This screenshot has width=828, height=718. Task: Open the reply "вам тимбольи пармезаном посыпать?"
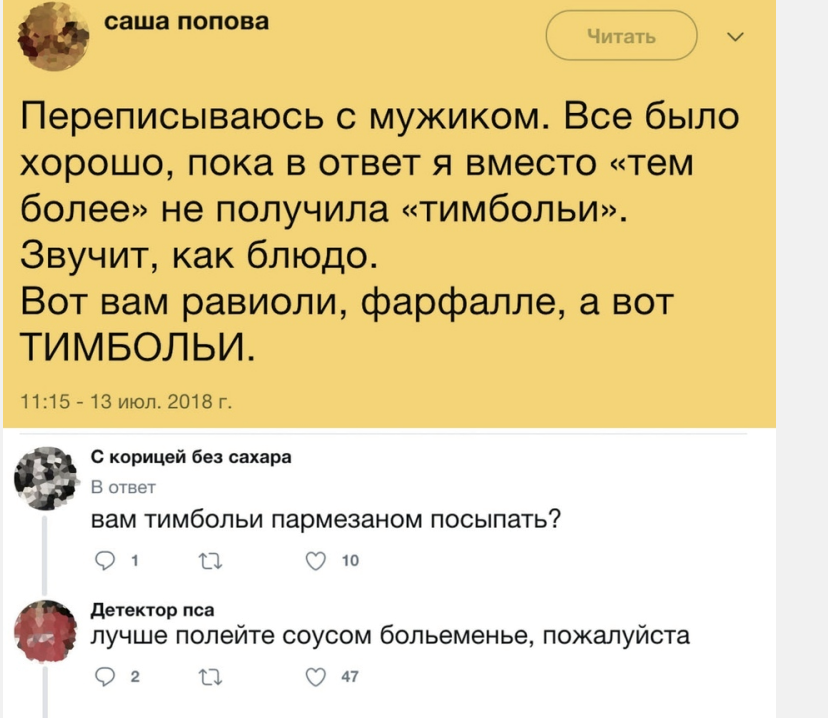(x=324, y=520)
